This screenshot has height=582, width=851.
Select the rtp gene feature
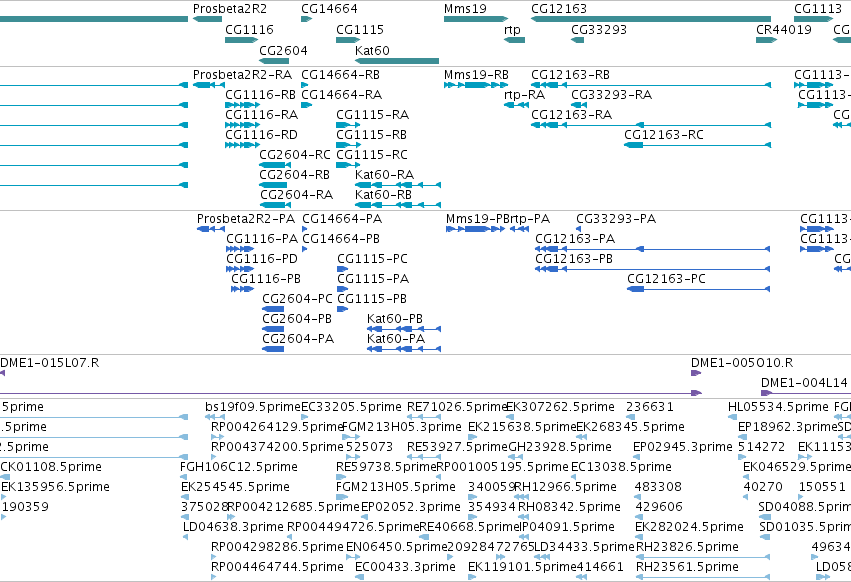point(515,40)
